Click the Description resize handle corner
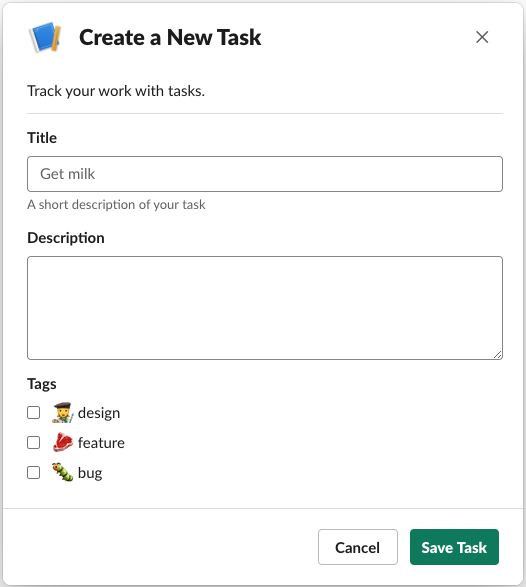Screen dimensions: 526x587 pyautogui.click(x=498, y=355)
